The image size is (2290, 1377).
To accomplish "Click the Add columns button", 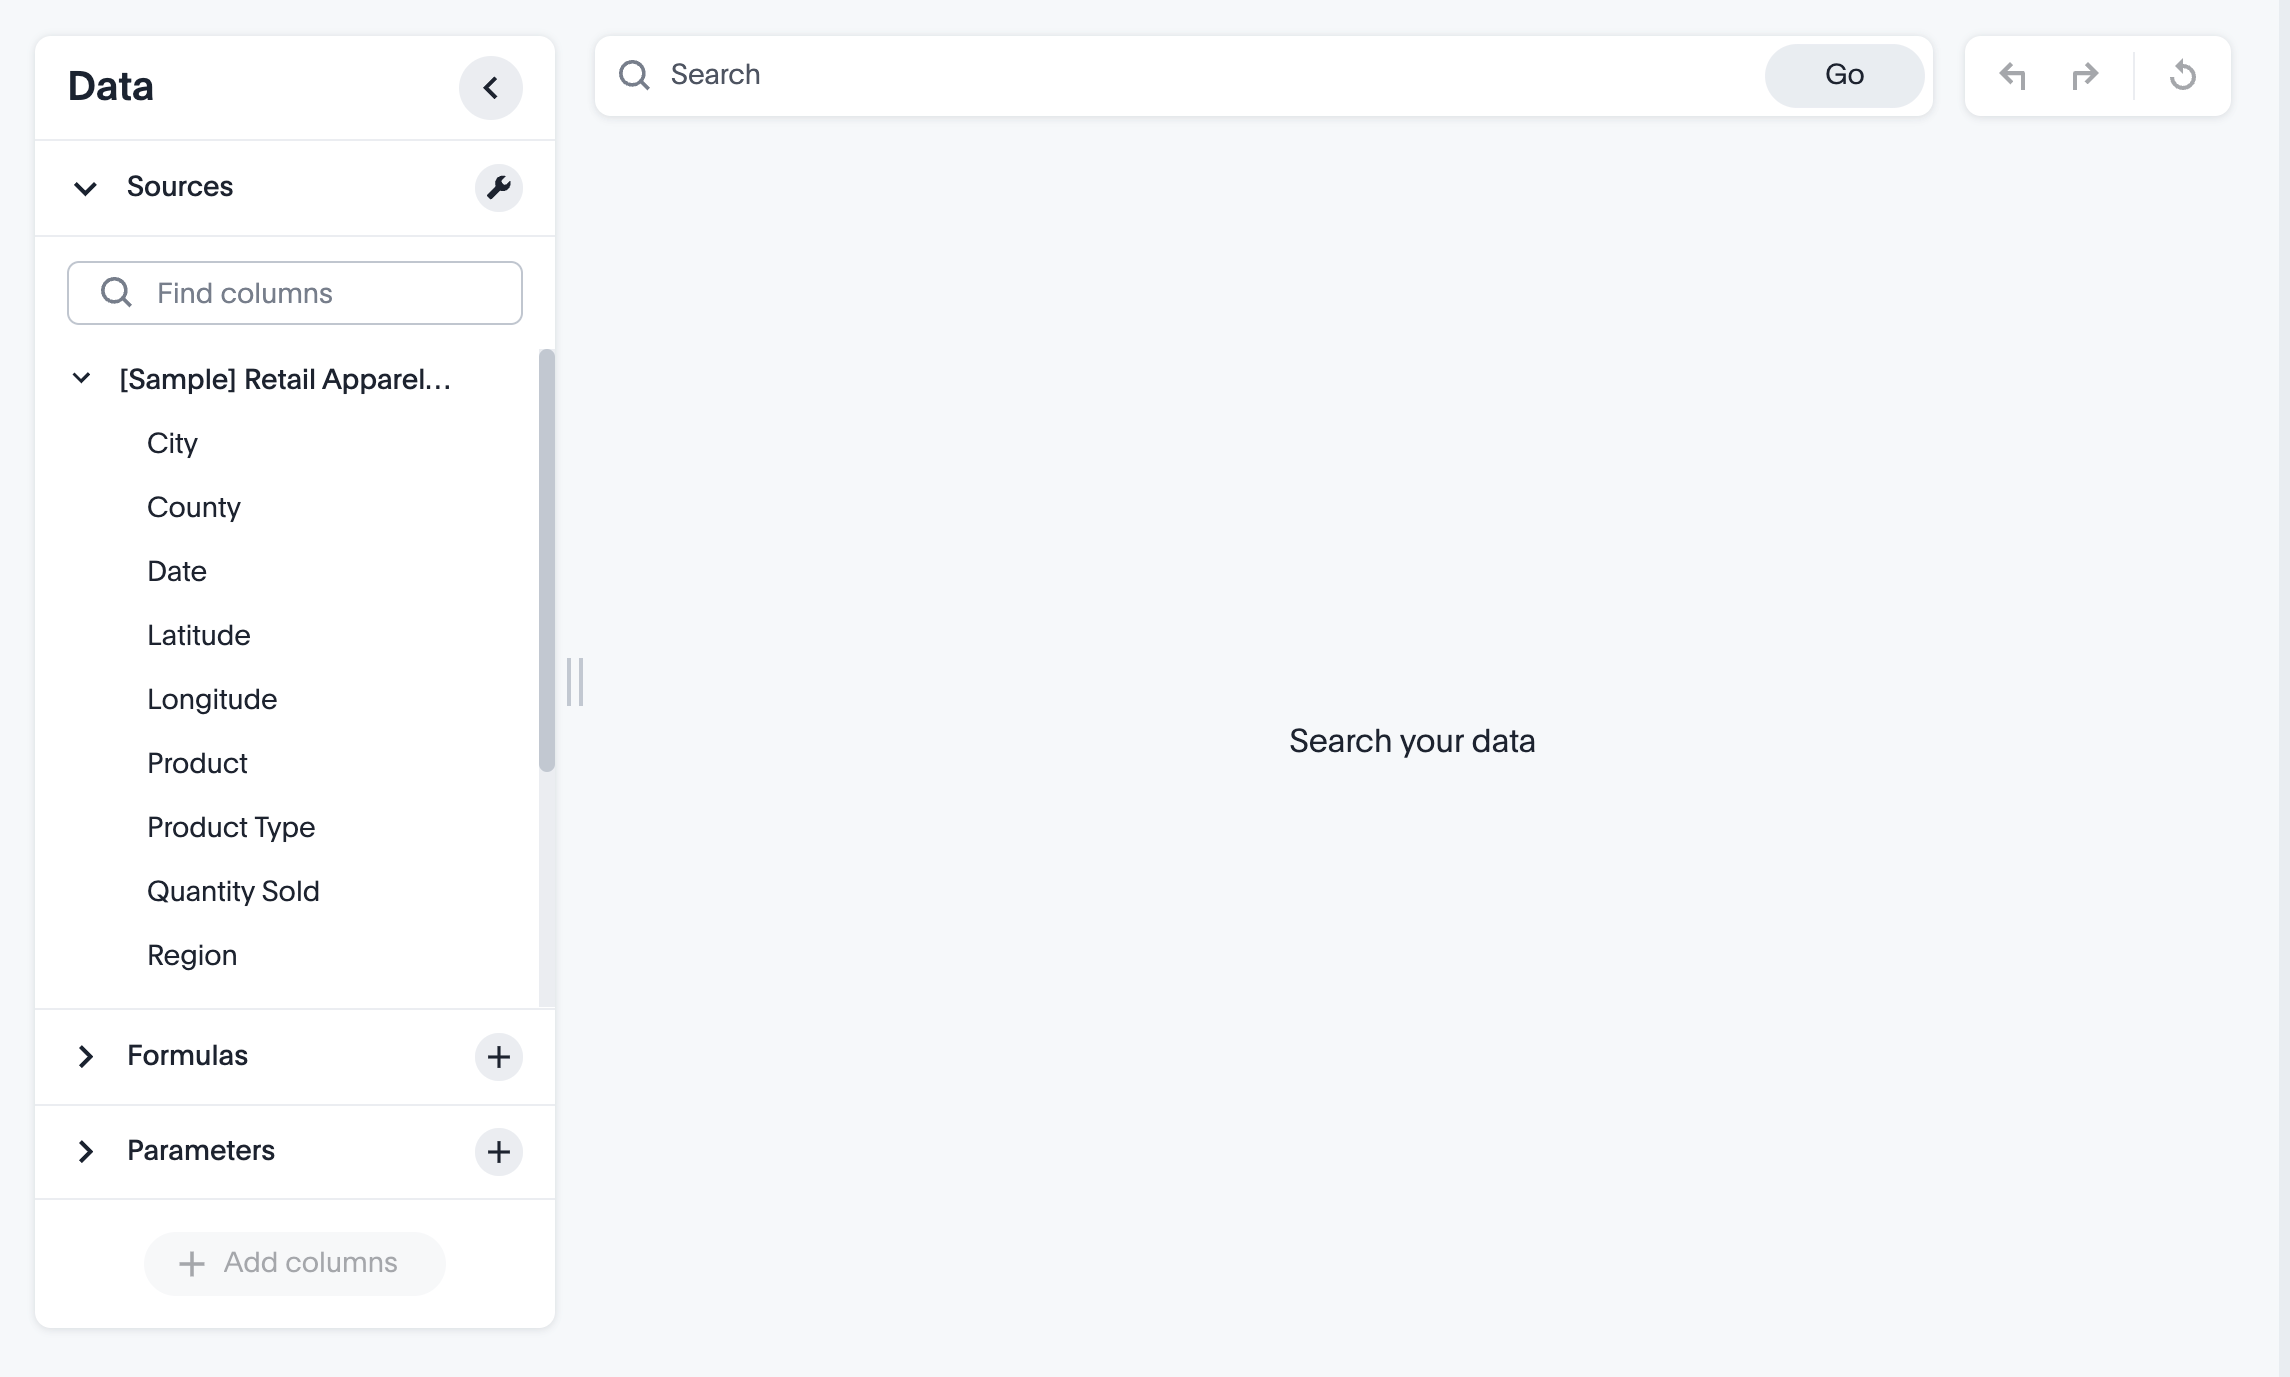I will click(x=294, y=1263).
